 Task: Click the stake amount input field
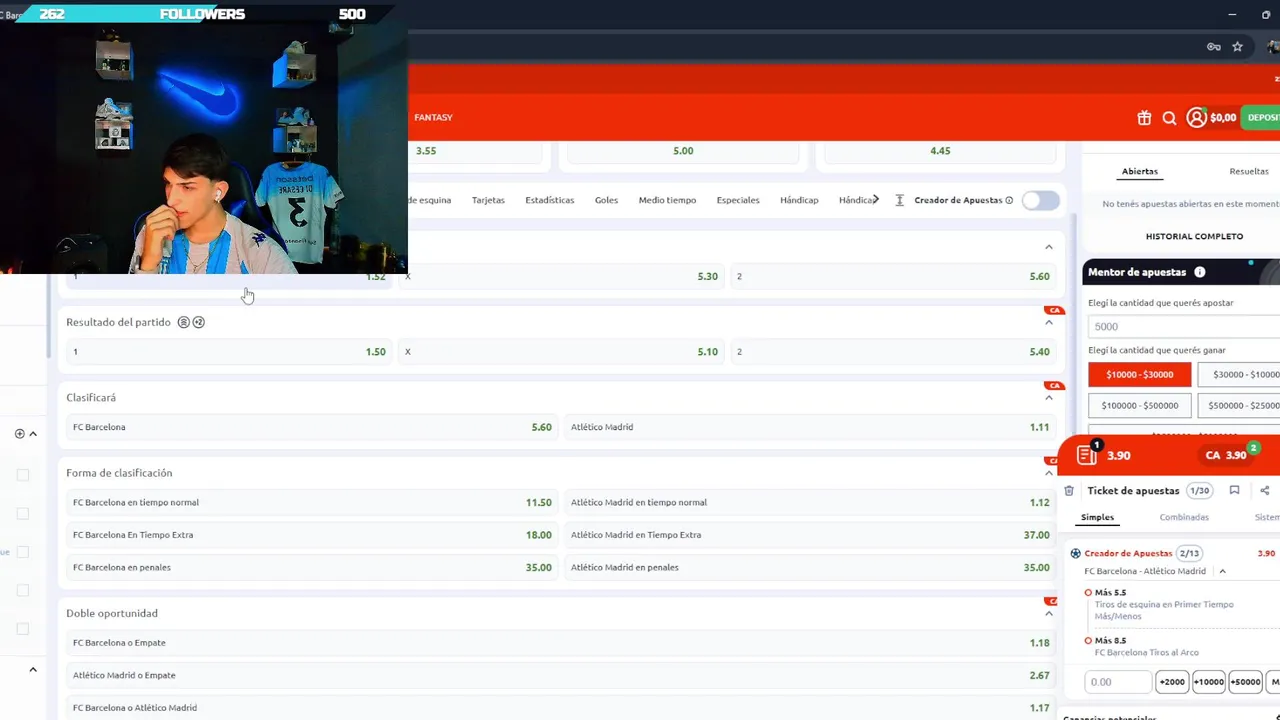tap(1118, 682)
